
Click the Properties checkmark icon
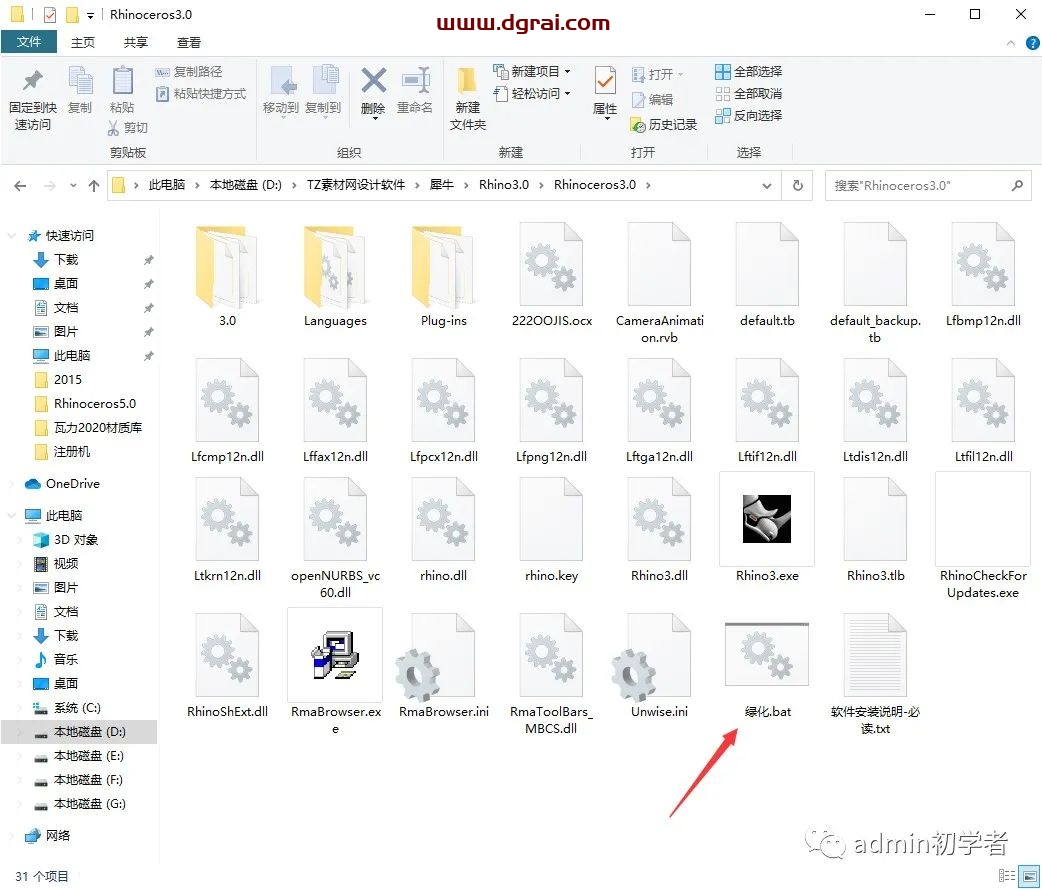605,81
